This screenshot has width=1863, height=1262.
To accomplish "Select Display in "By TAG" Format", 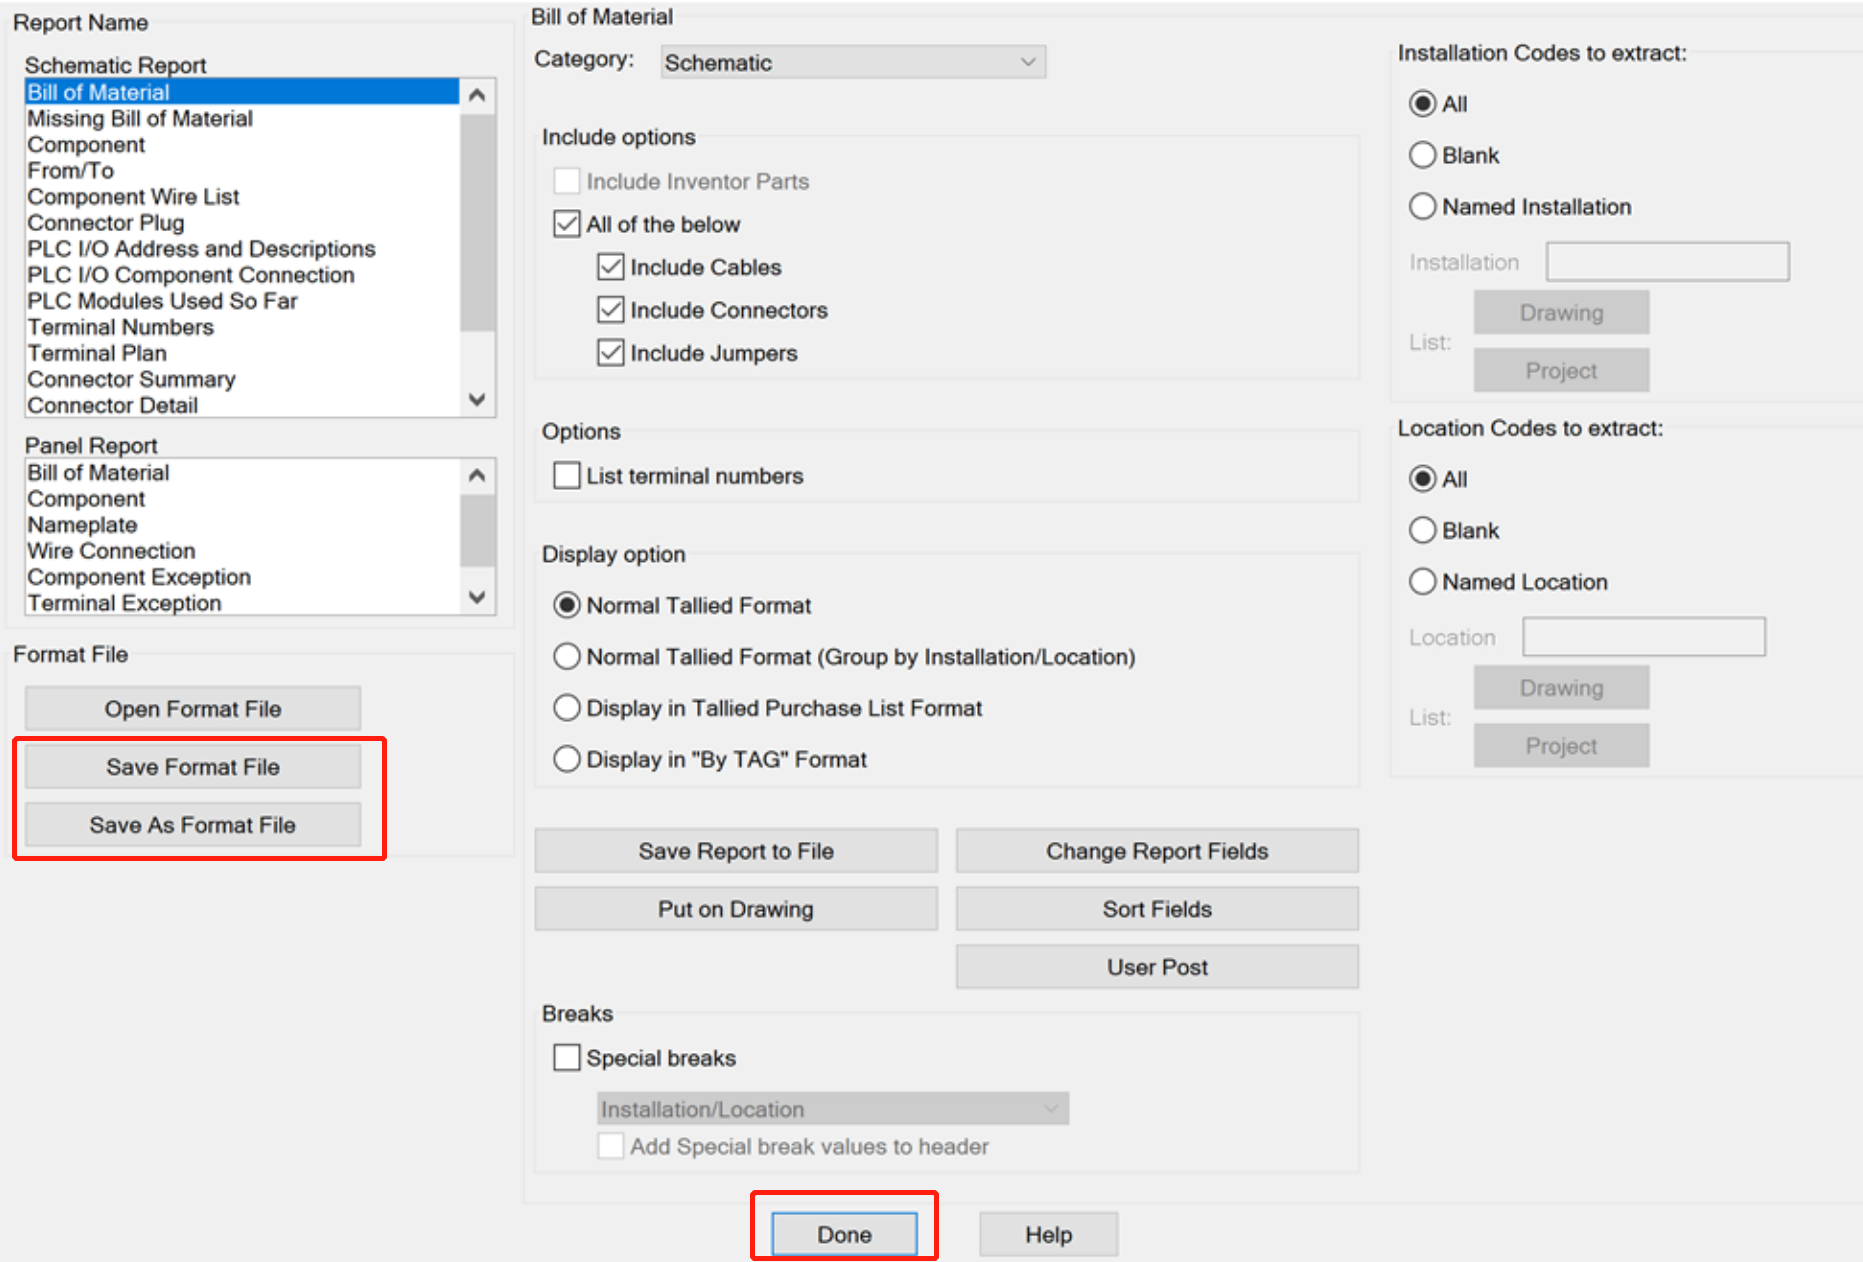I will pyautogui.click(x=567, y=759).
